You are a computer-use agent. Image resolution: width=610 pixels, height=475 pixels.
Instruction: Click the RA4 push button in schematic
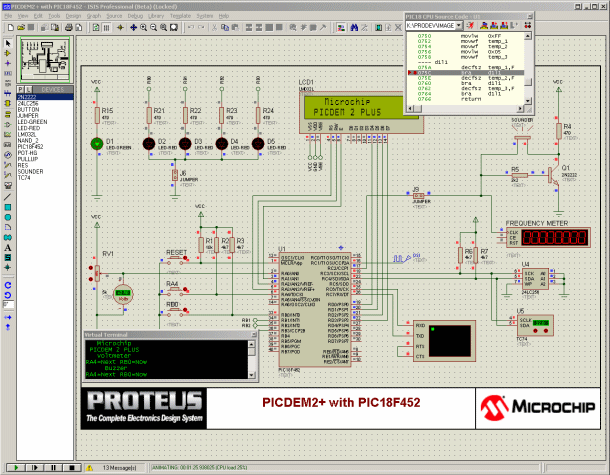pos(175,289)
